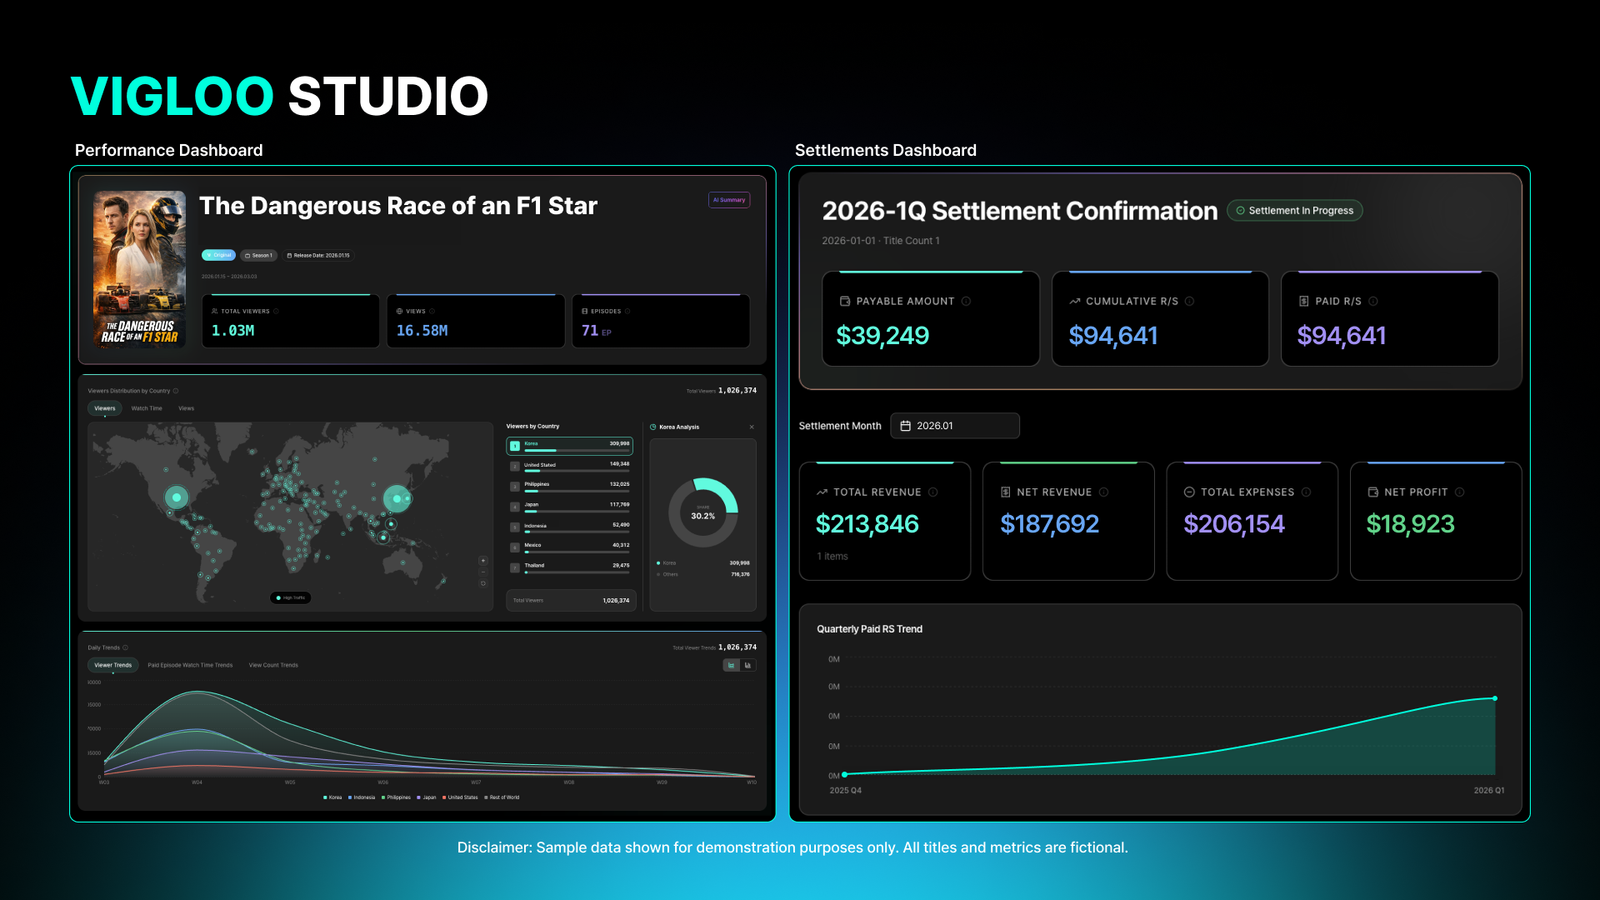Reset the world map view

pos(483,584)
